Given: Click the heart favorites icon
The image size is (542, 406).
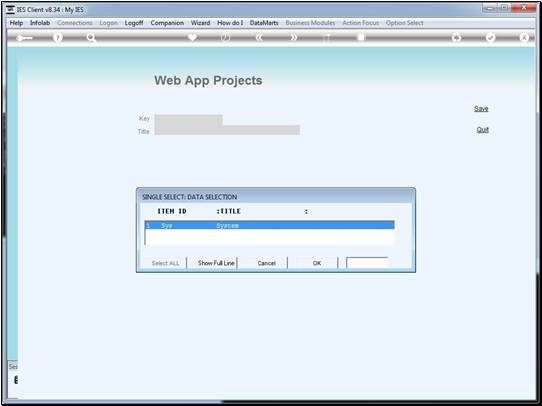Looking at the screenshot, I should (193, 37).
